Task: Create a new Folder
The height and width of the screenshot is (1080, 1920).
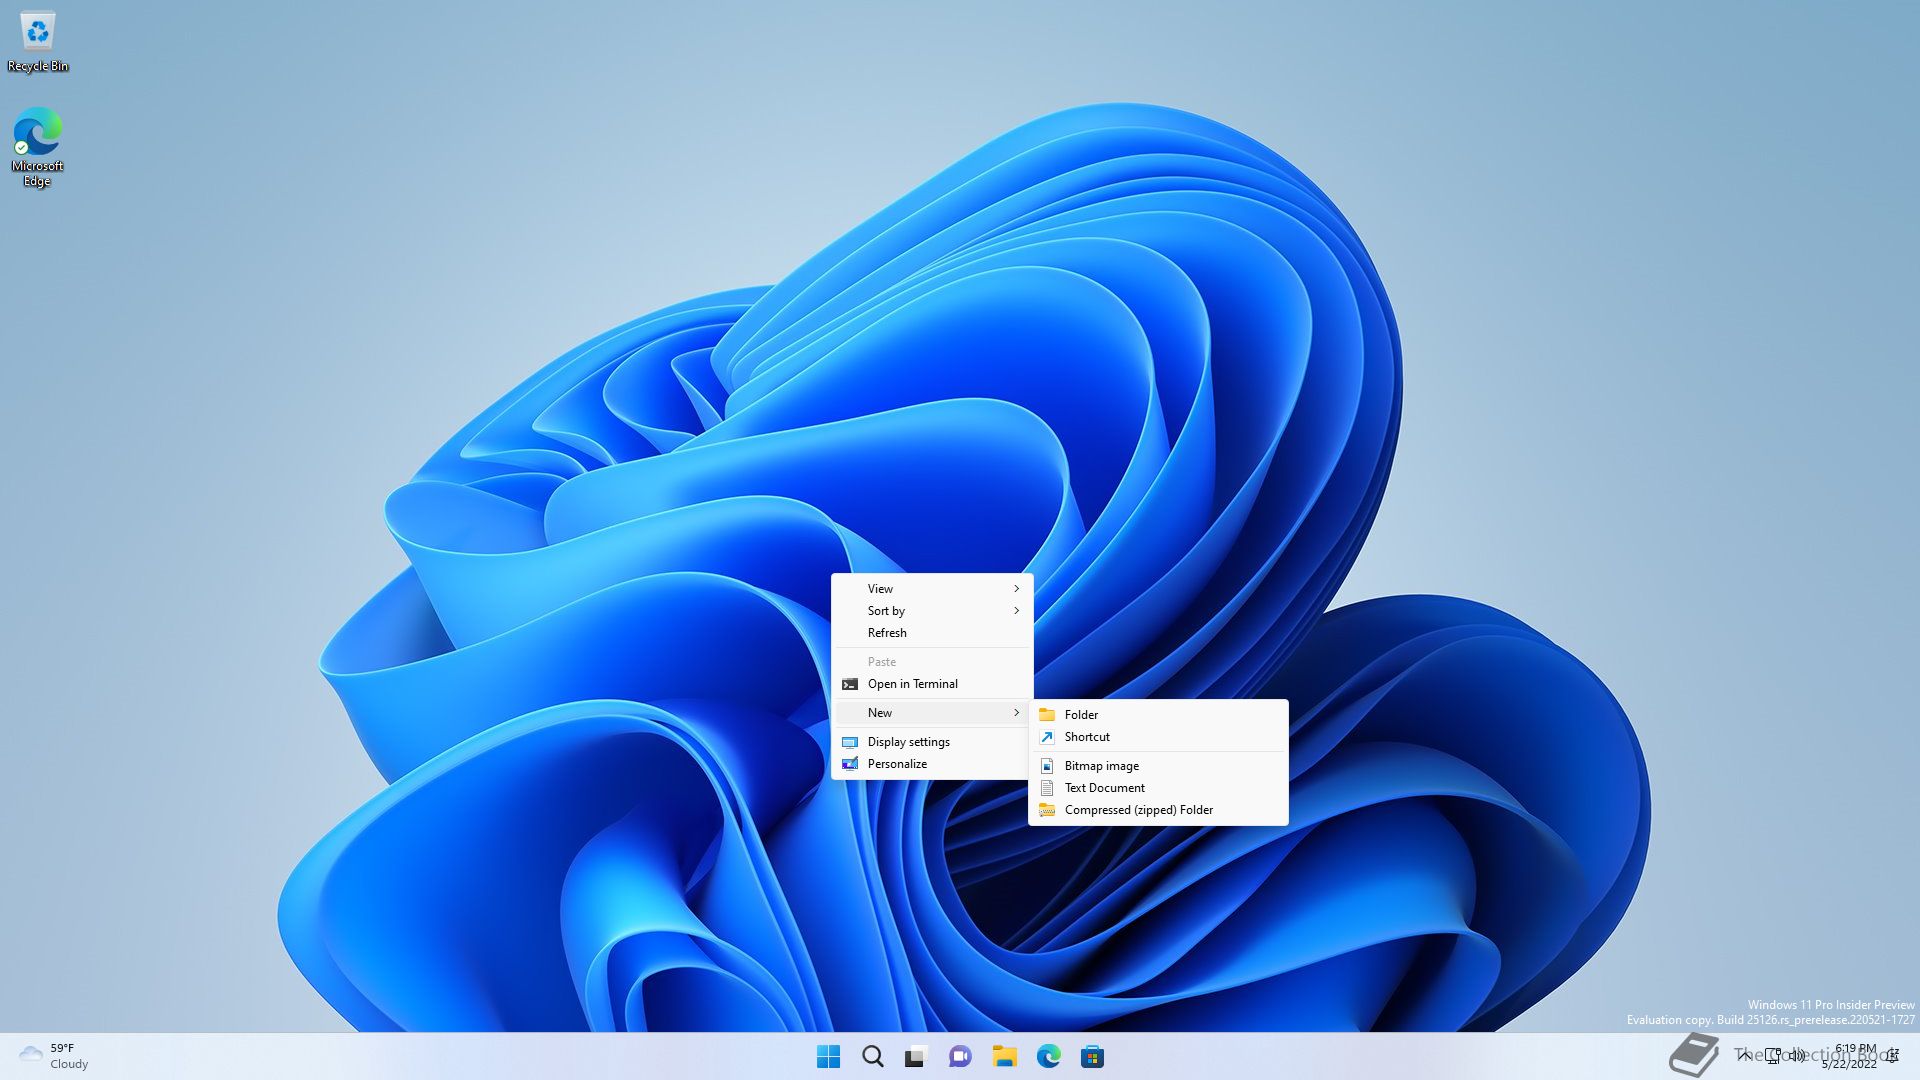Action: [x=1158, y=714]
